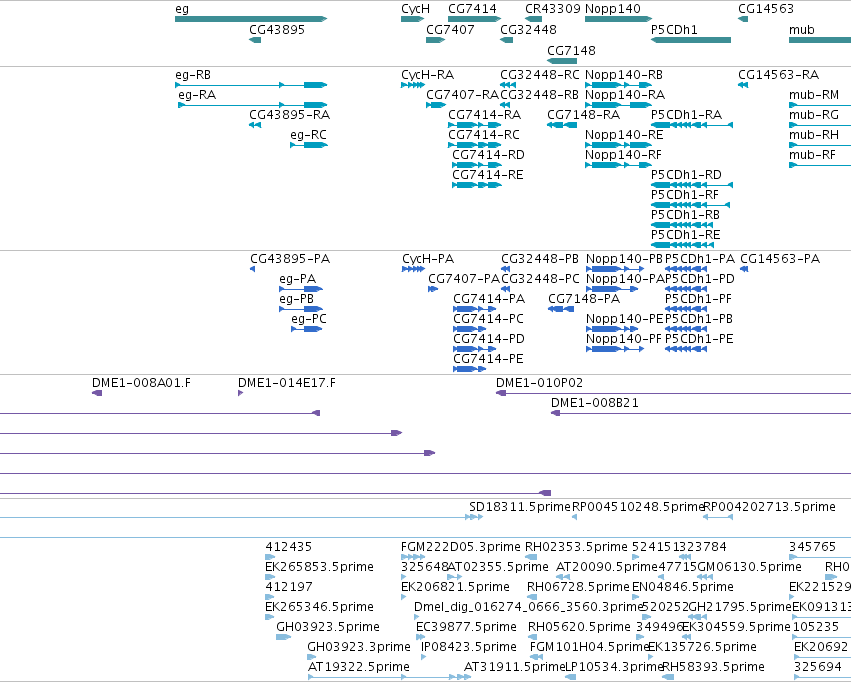The height and width of the screenshot is (682, 851).
Task: Click protein CG7148-PA
Action: click(561, 309)
